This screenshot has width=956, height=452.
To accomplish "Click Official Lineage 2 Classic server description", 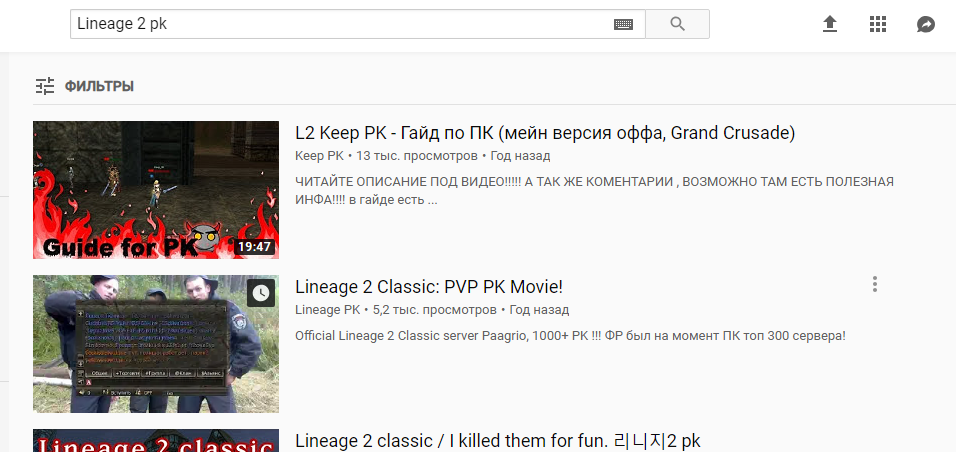I will (x=570, y=335).
